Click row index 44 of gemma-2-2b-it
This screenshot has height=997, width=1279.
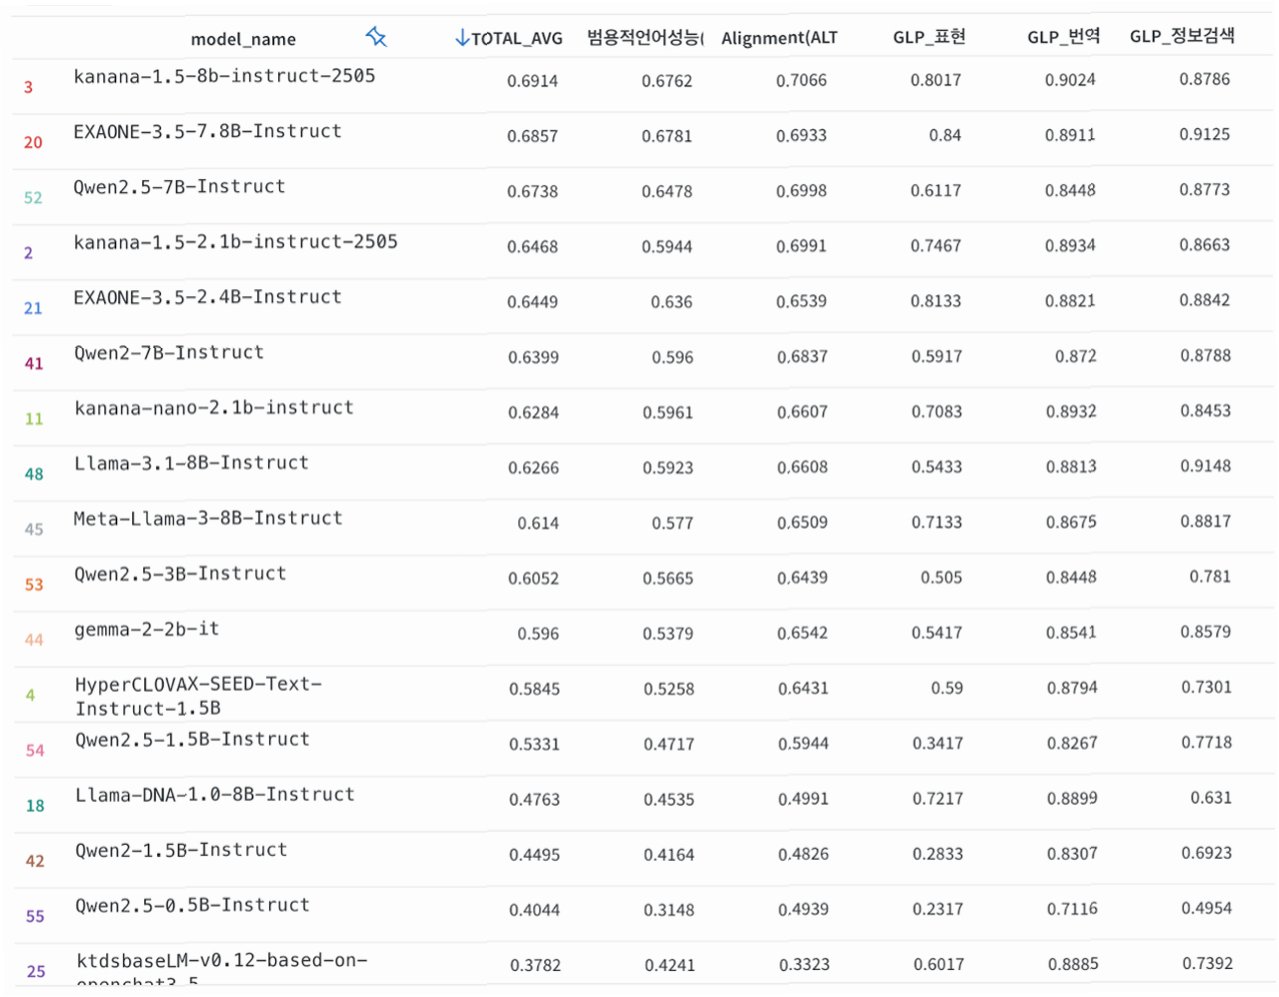34,640
